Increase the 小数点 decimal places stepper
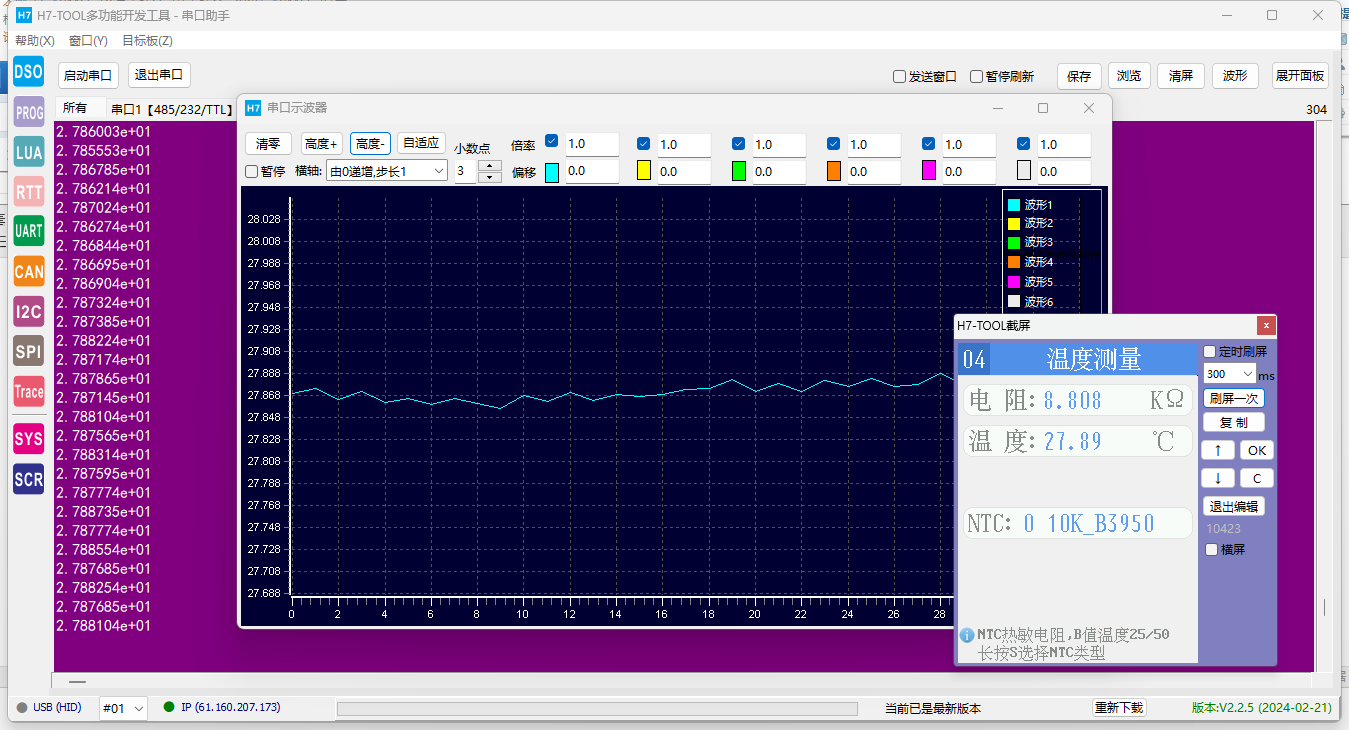This screenshot has width=1349, height=730. pyautogui.click(x=490, y=166)
